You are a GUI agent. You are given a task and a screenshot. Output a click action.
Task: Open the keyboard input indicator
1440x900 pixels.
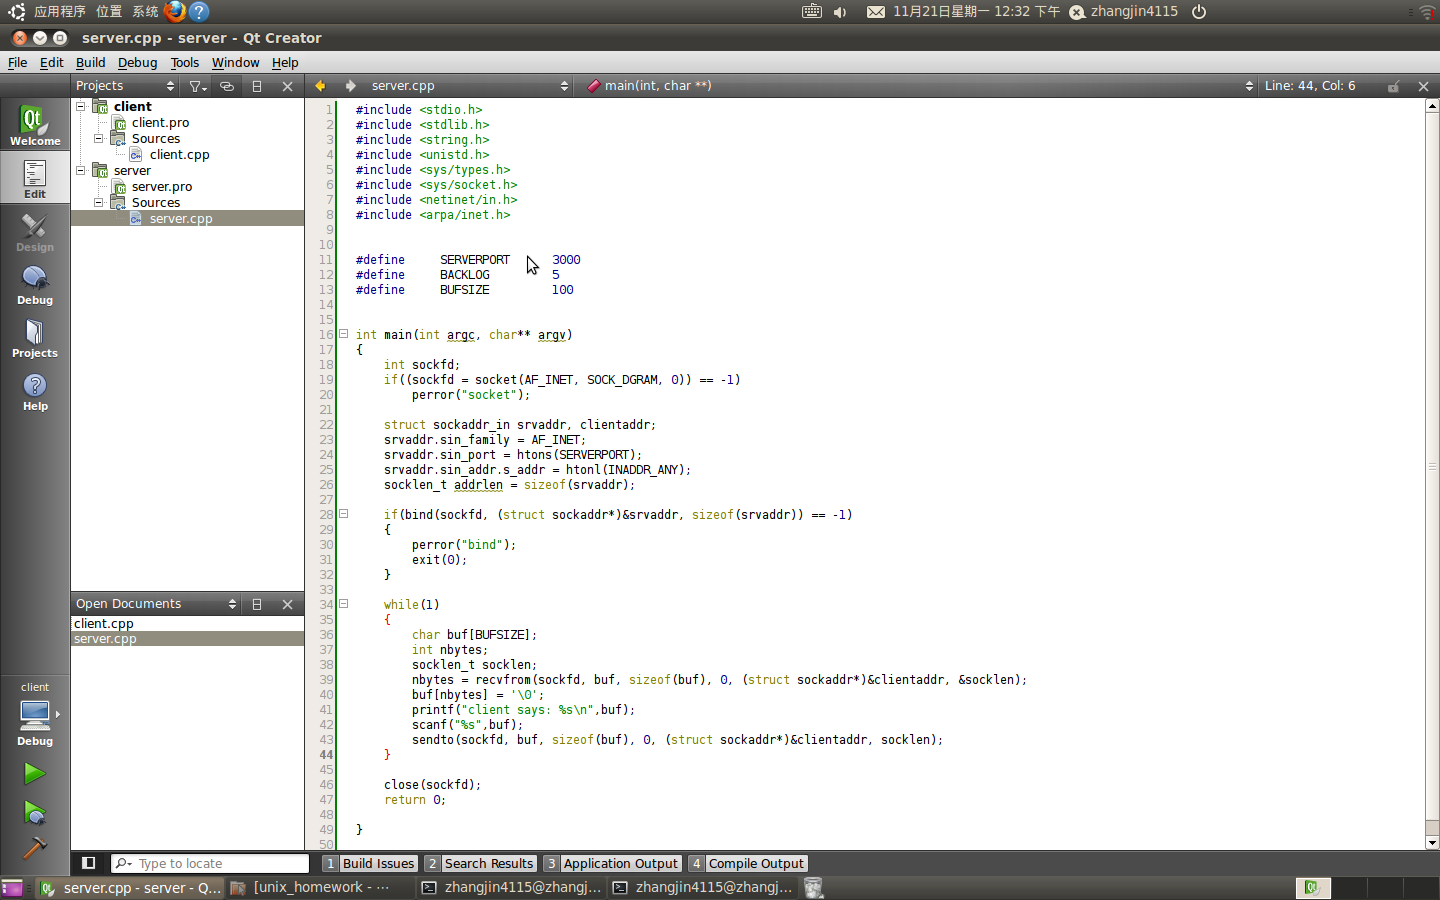click(x=812, y=12)
